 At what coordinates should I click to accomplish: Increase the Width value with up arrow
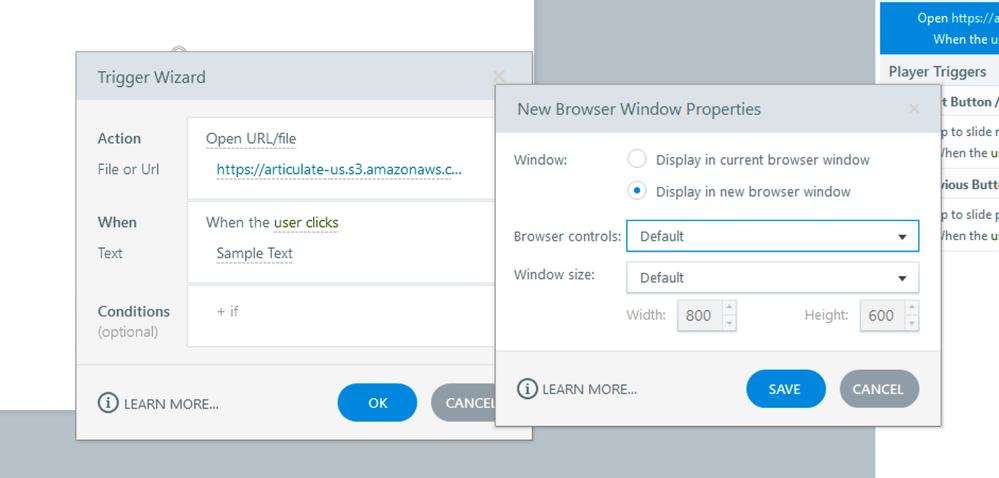pos(729,309)
